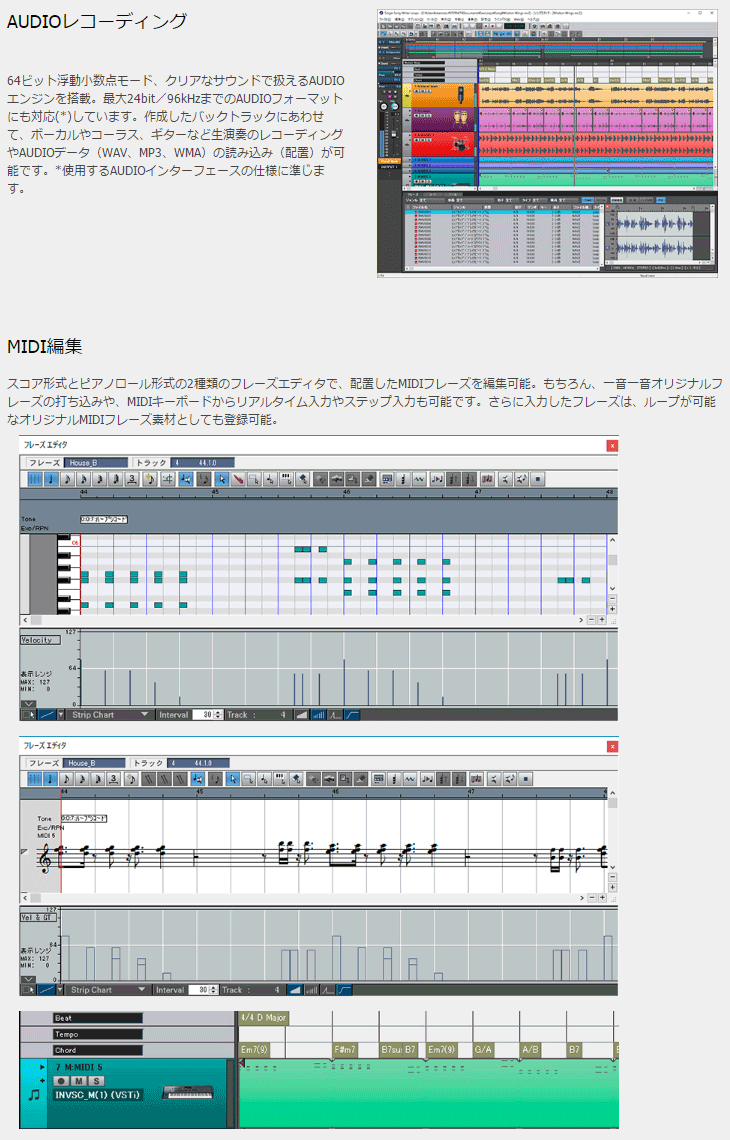Increase the Interval stepper in piano roll editor
The image size is (730, 1140).
tap(220, 712)
